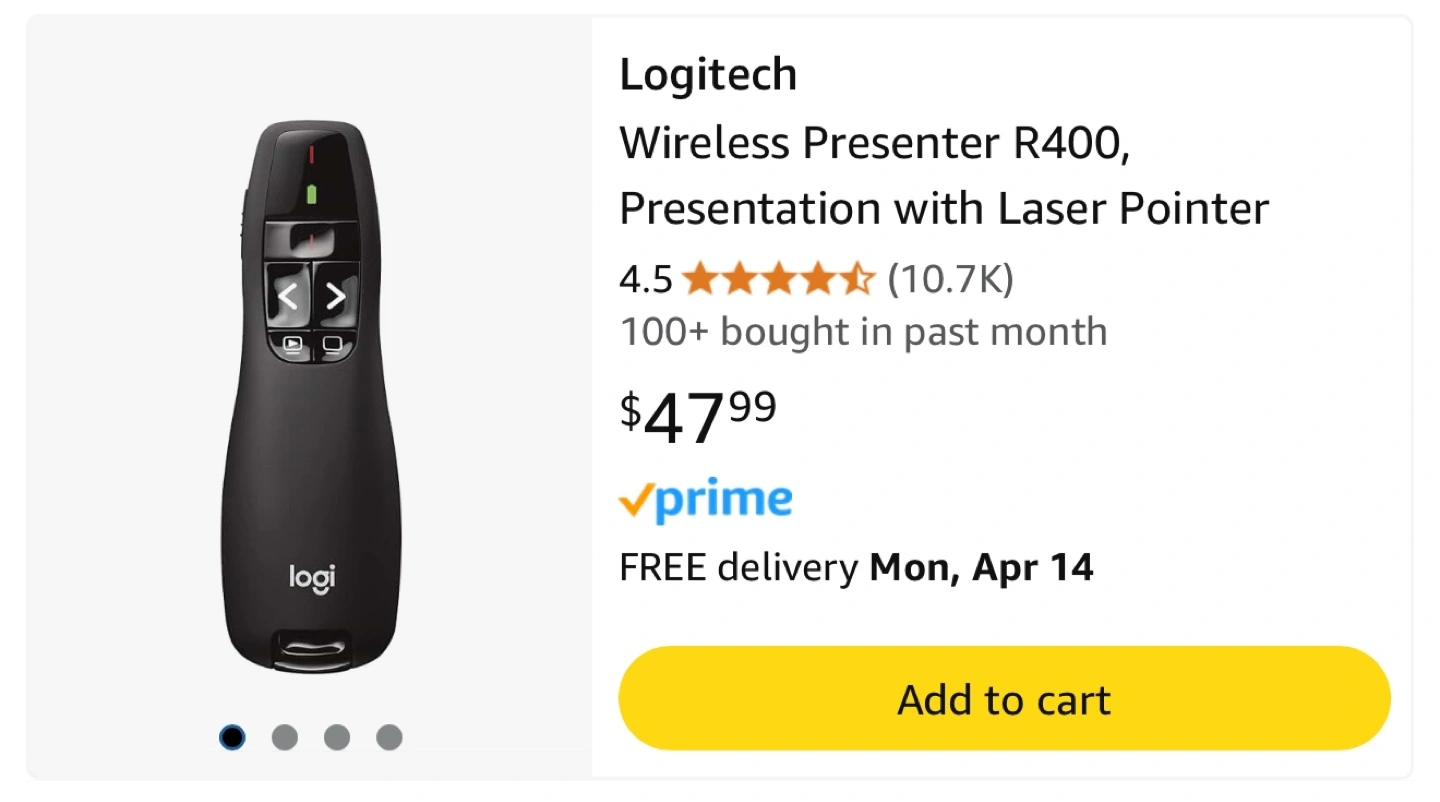Open the Logitech brand name

(708, 75)
